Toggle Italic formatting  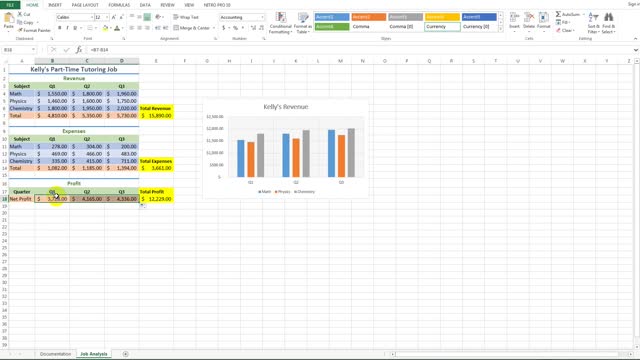tap(67, 28)
